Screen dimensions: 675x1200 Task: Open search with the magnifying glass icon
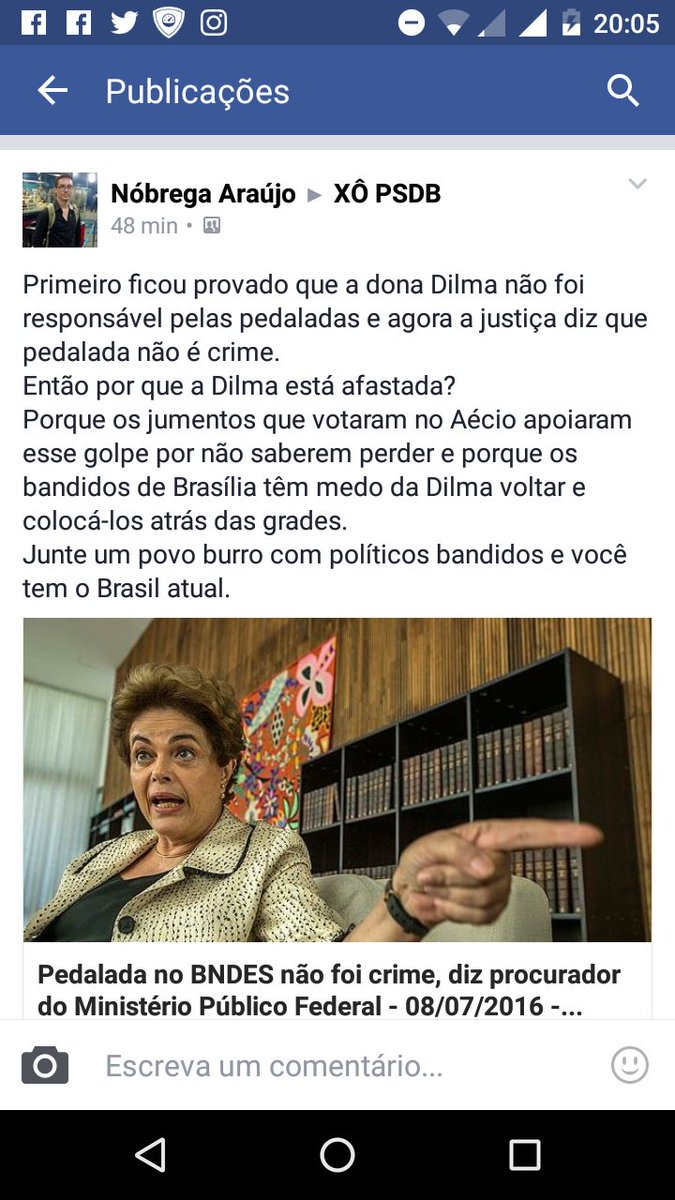point(623,91)
